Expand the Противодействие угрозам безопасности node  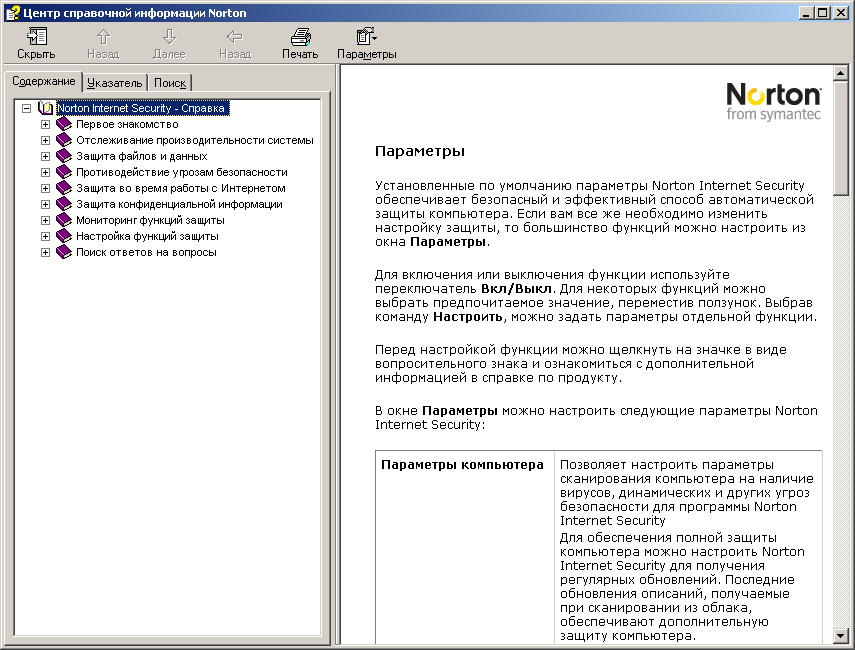[x=45, y=172]
